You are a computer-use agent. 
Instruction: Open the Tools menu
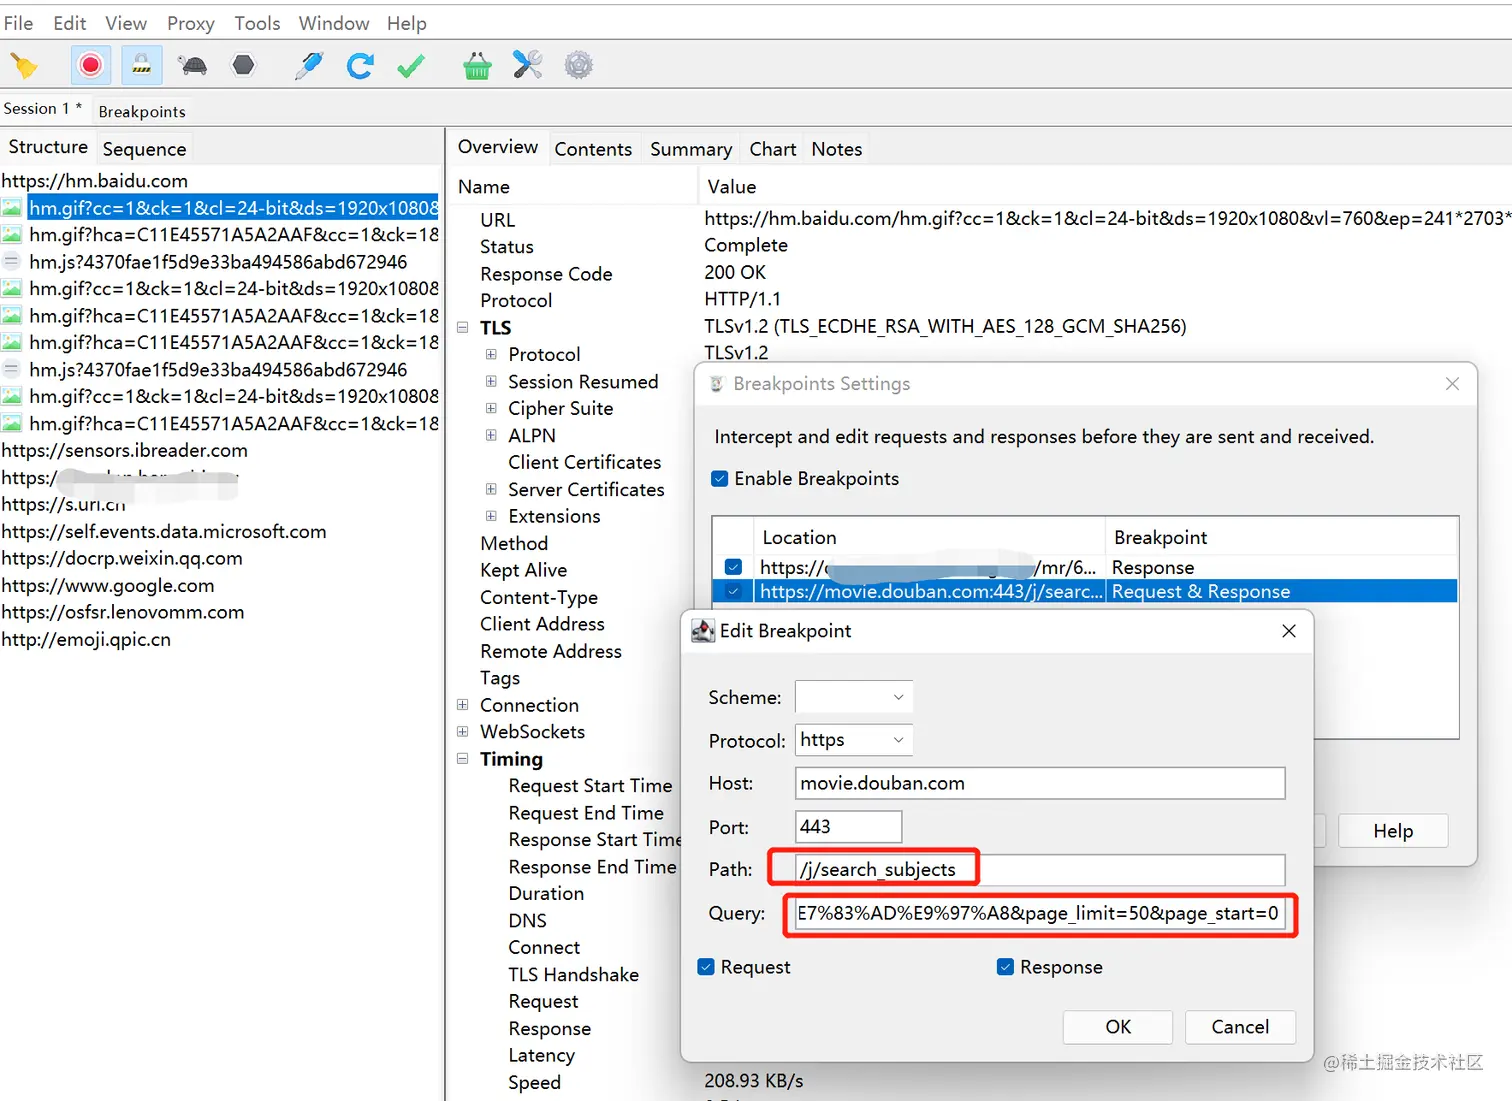257,23
